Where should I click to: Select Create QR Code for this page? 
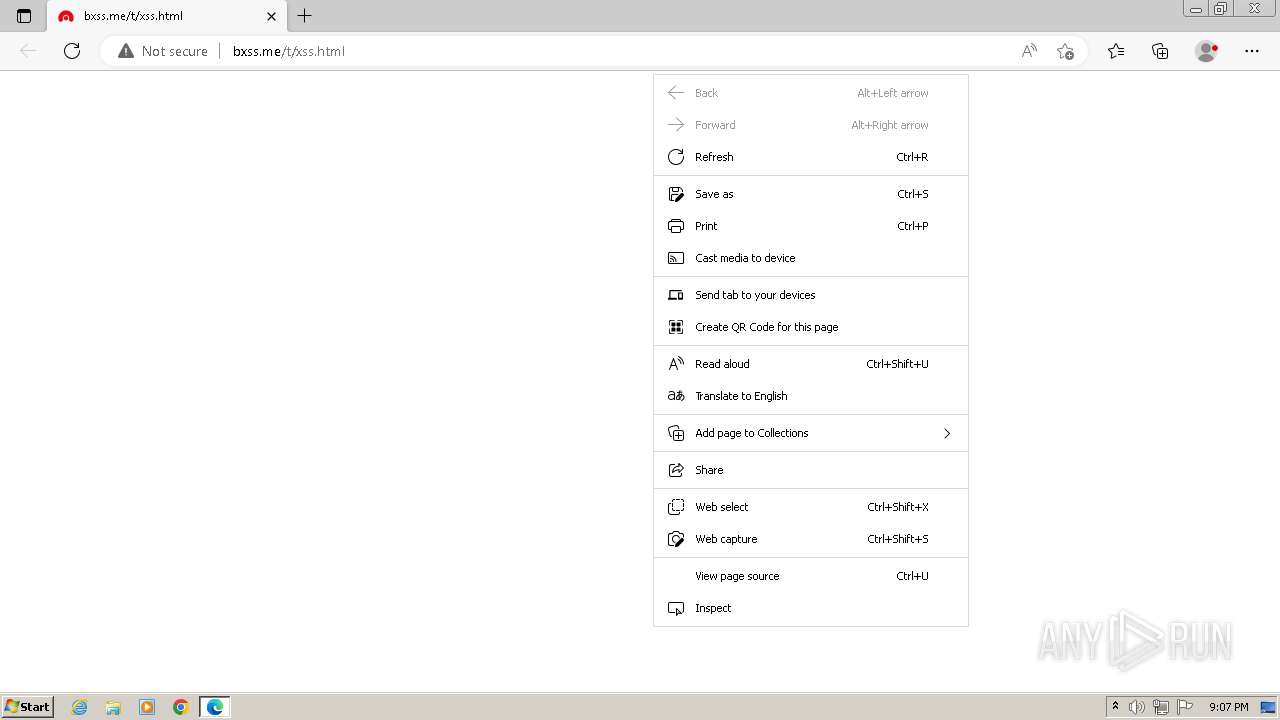[811, 327]
